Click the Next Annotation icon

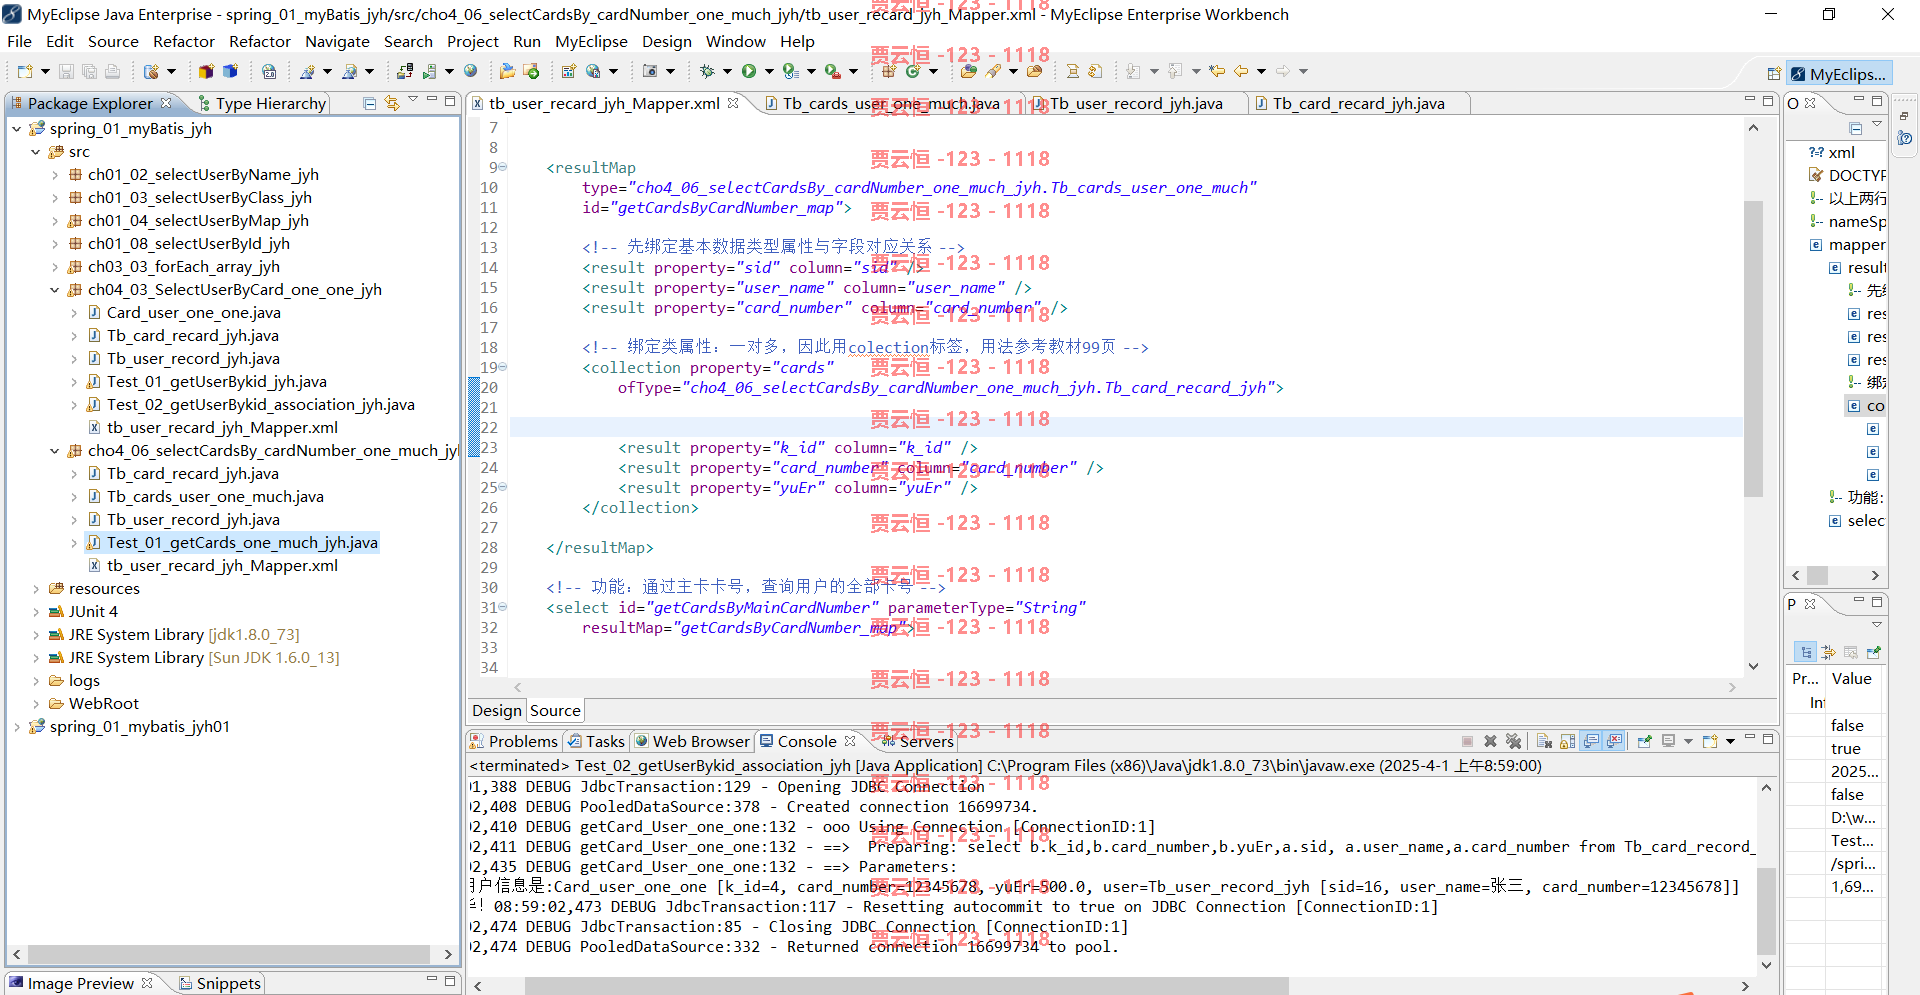pos(1133,71)
